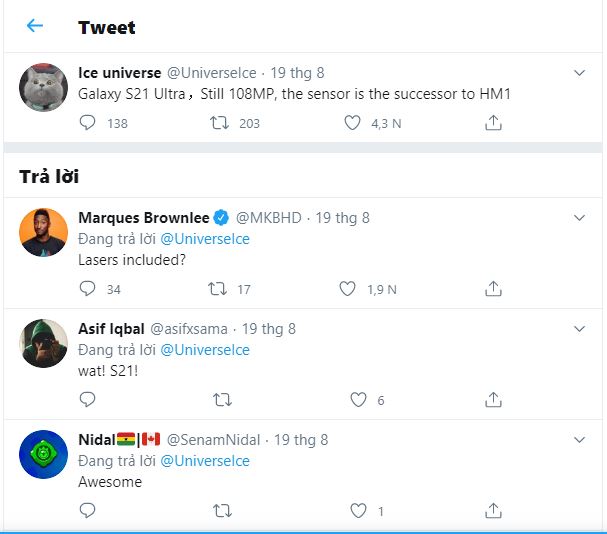Reply to Ice universe's Galaxy S21 tweet
This screenshot has width=607, height=534.
click(88, 123)
